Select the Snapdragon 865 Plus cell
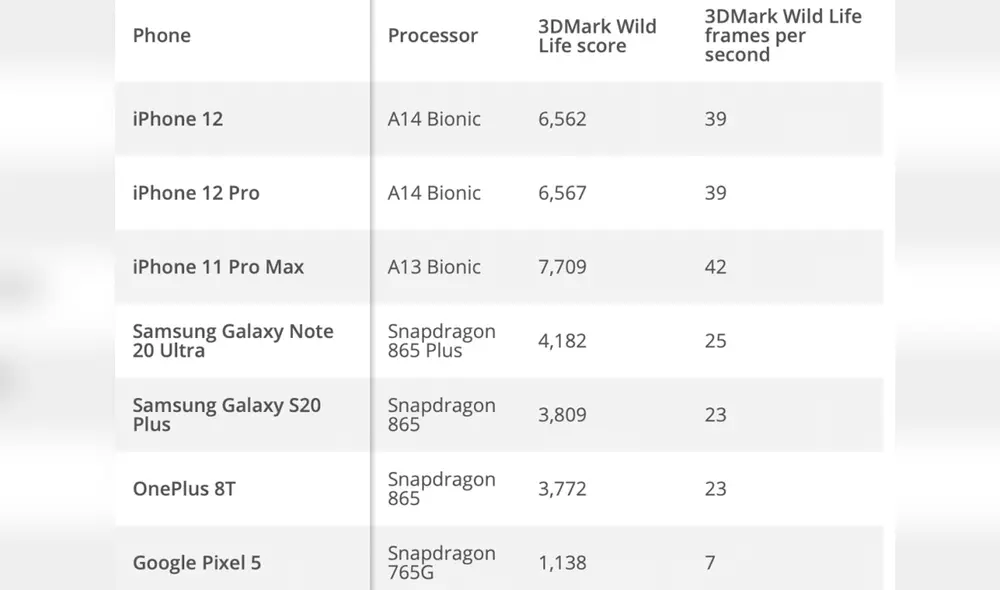 pyautogui.click(x=441, y=341)
